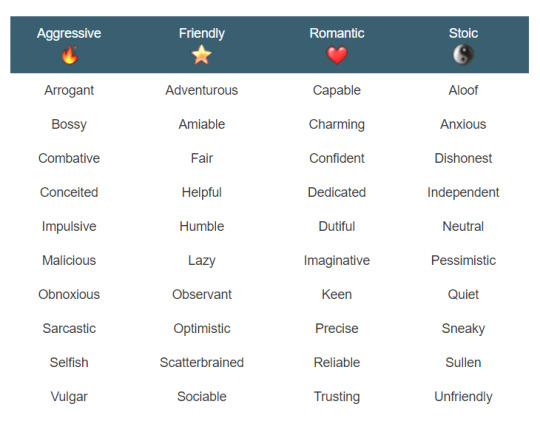Click the yin-yang icon under Stoic
Image resolution: width=540 pixels, height=427 pixels.
point(463,55)
